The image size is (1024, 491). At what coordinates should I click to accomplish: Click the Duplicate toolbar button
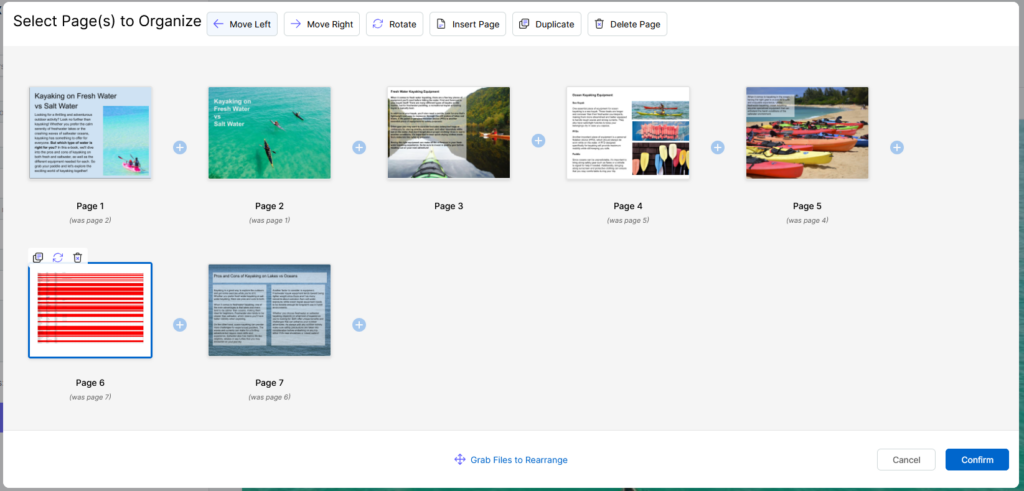tap(547, 24)
